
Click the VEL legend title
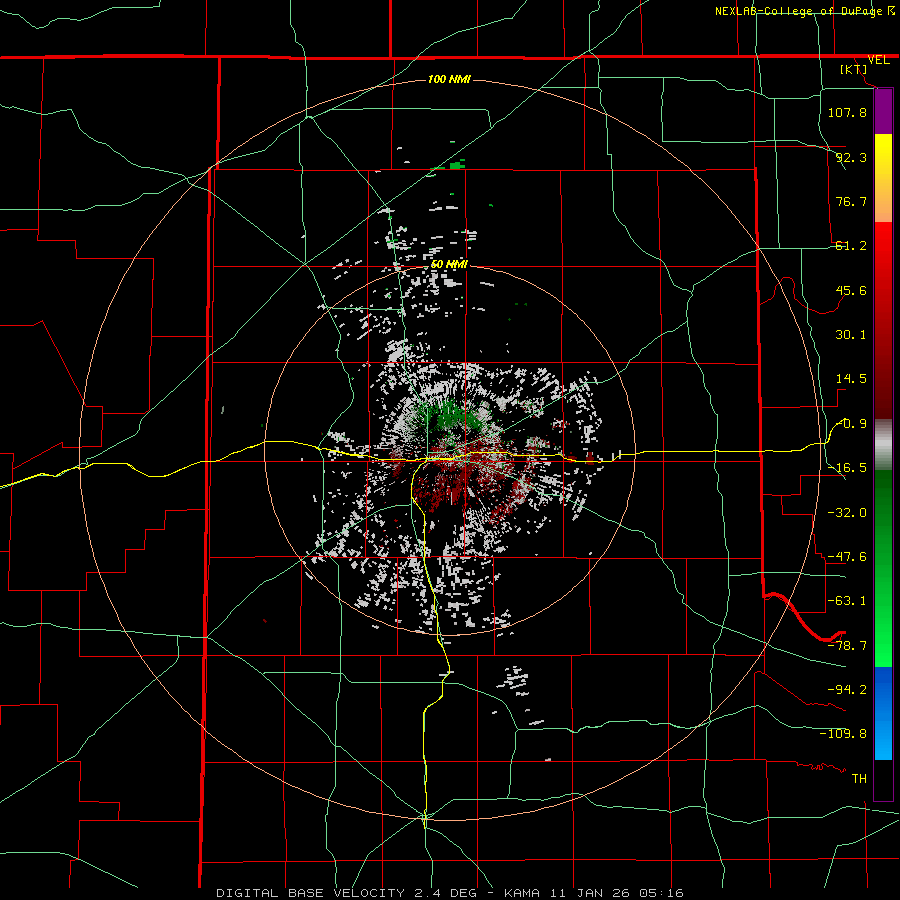(878, 60)
